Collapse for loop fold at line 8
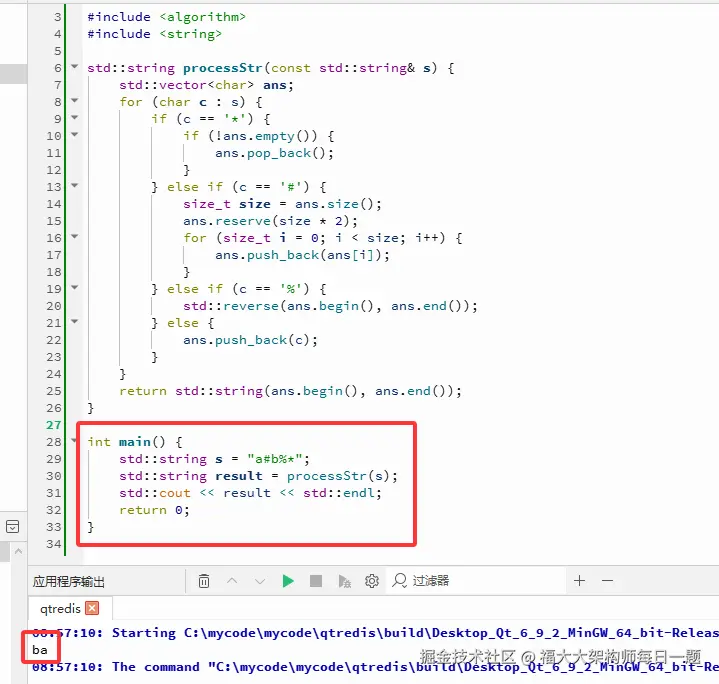719x684 pixels. click(74, 100)
